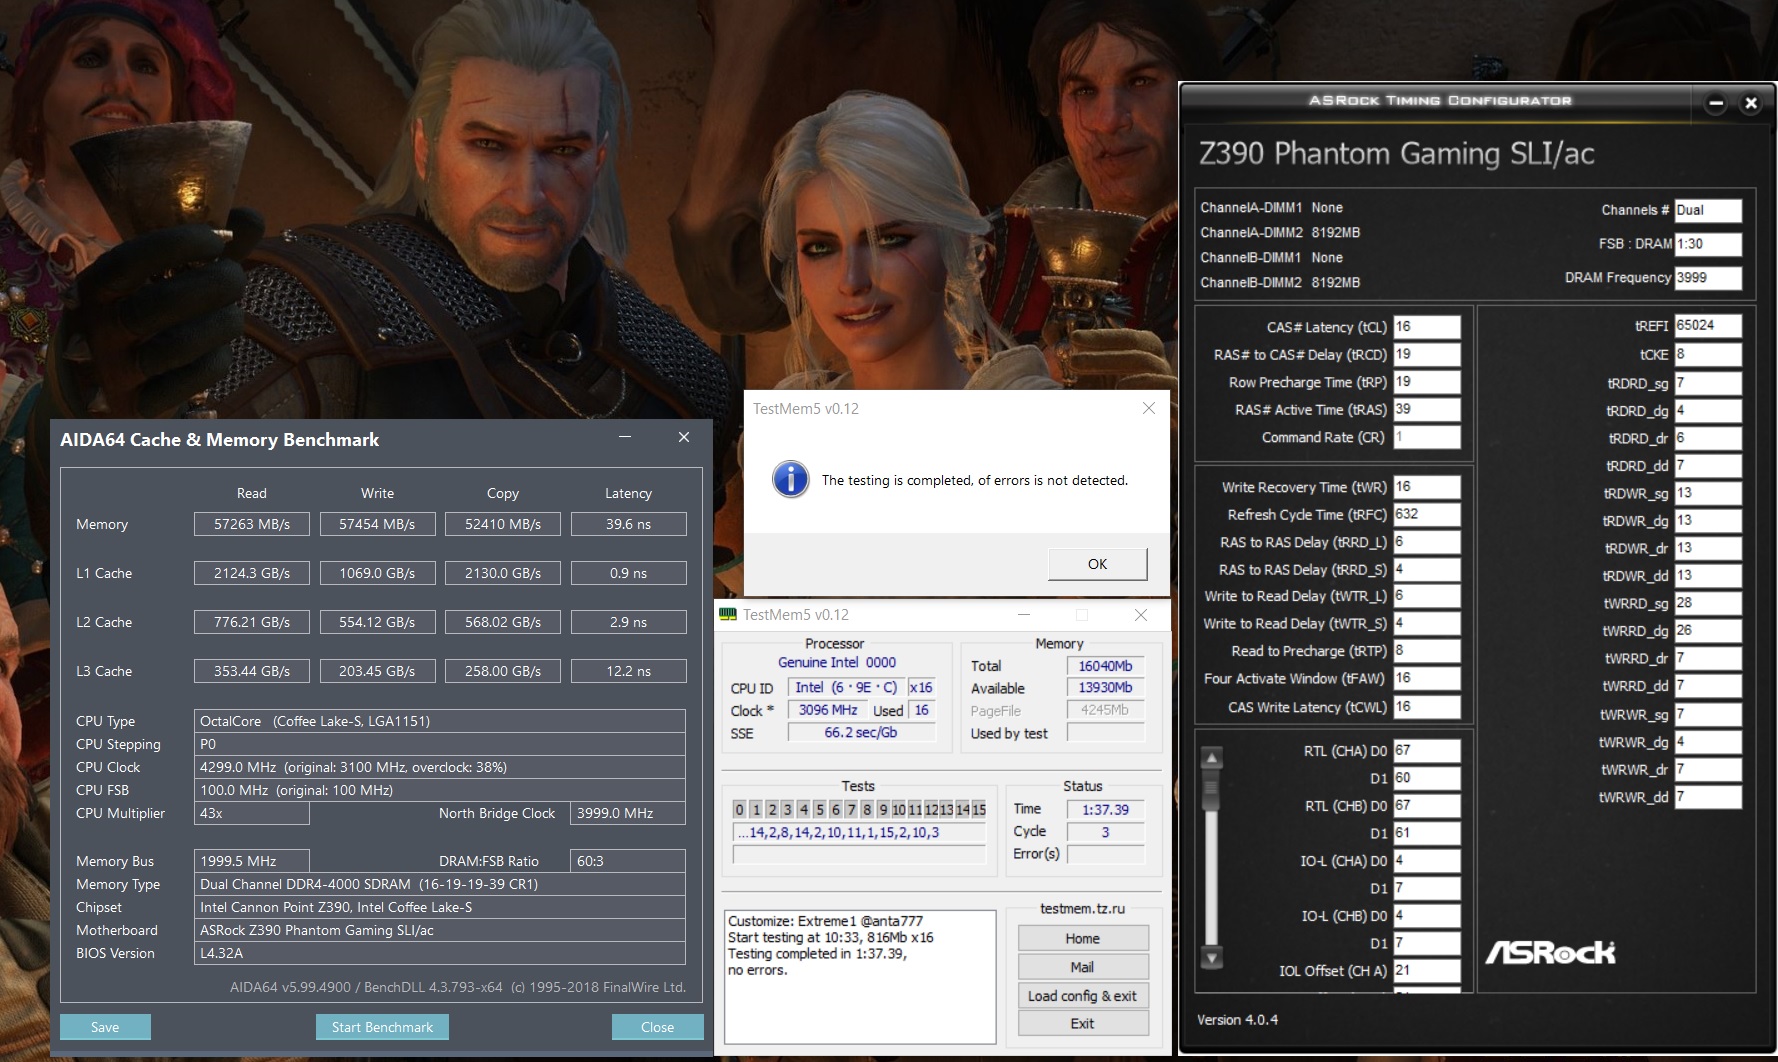Screen dimensions: 1778x1062
Task: Click Load config & exit in TestMem5
Action: point(1082,996)
